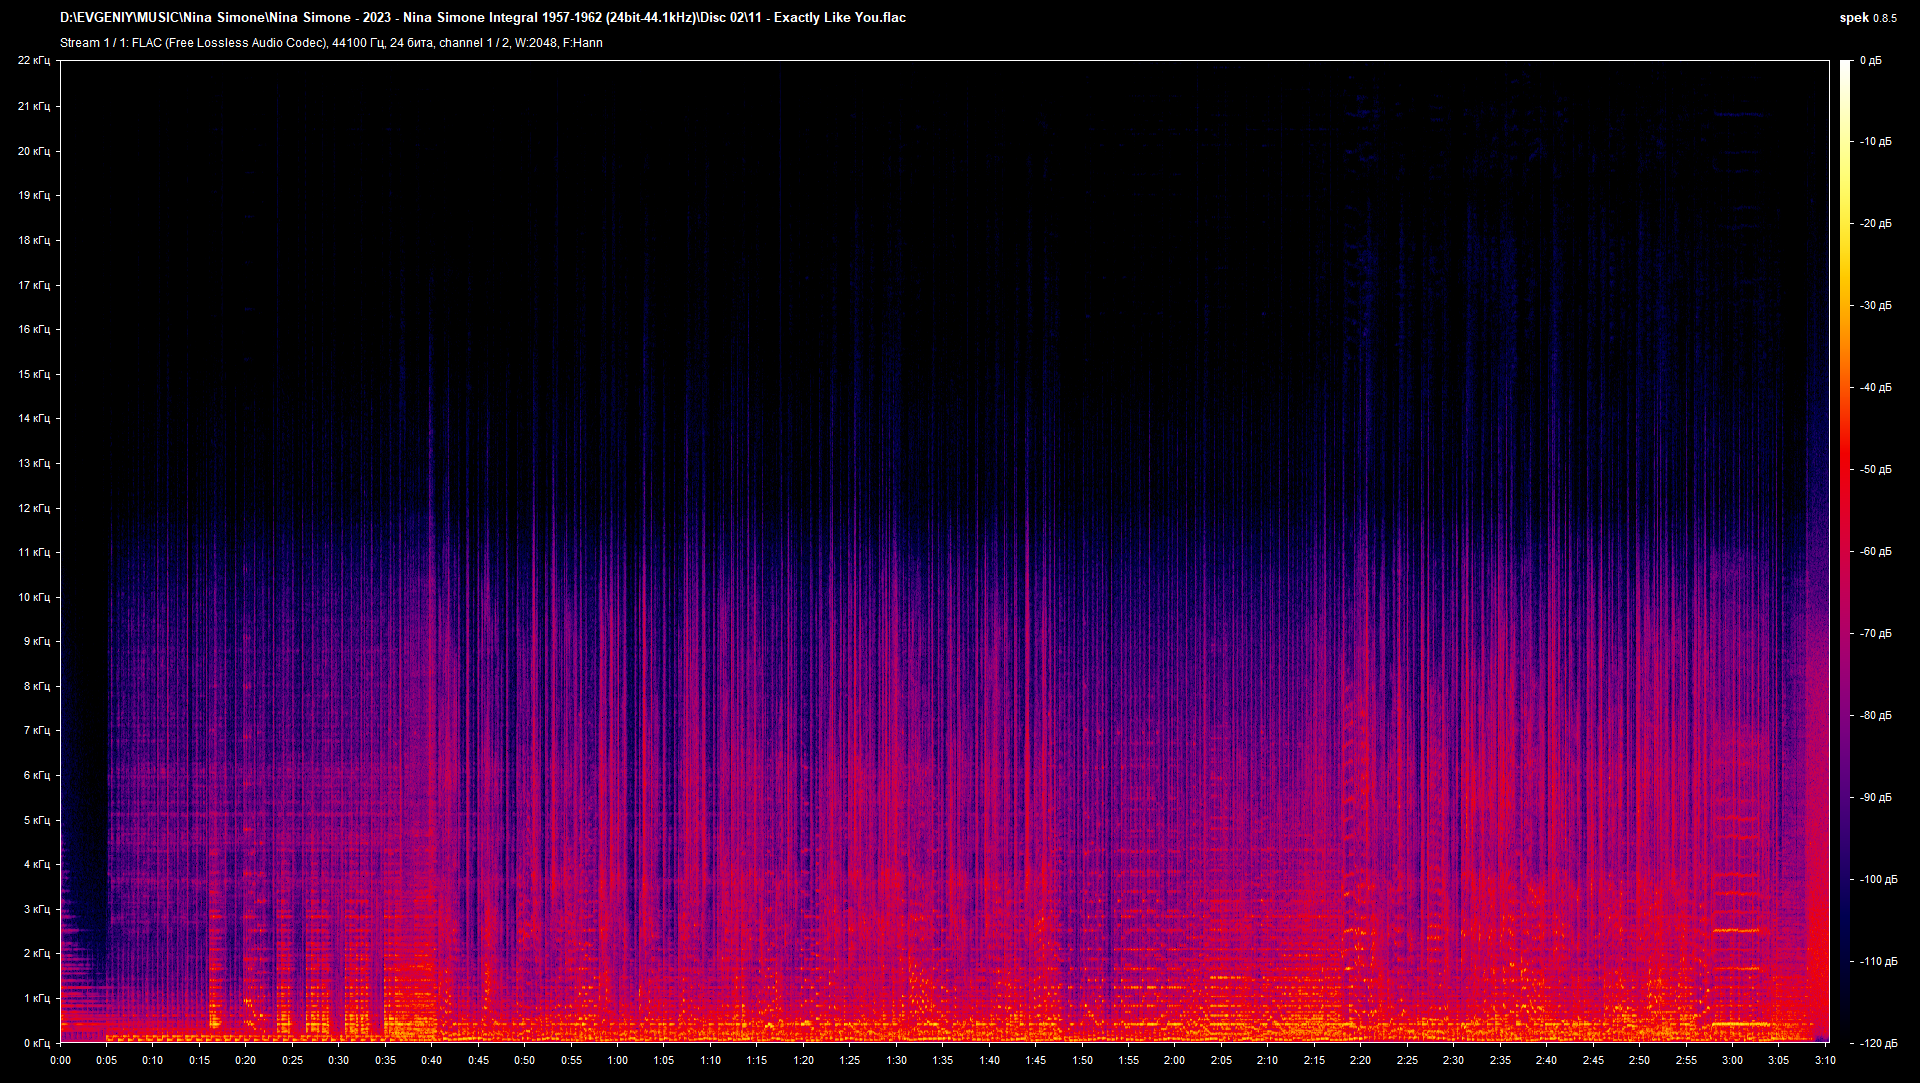Click the 22 кГц frequency axis label
This screenshot has height=1083, width=1920.
pos(35,60)
